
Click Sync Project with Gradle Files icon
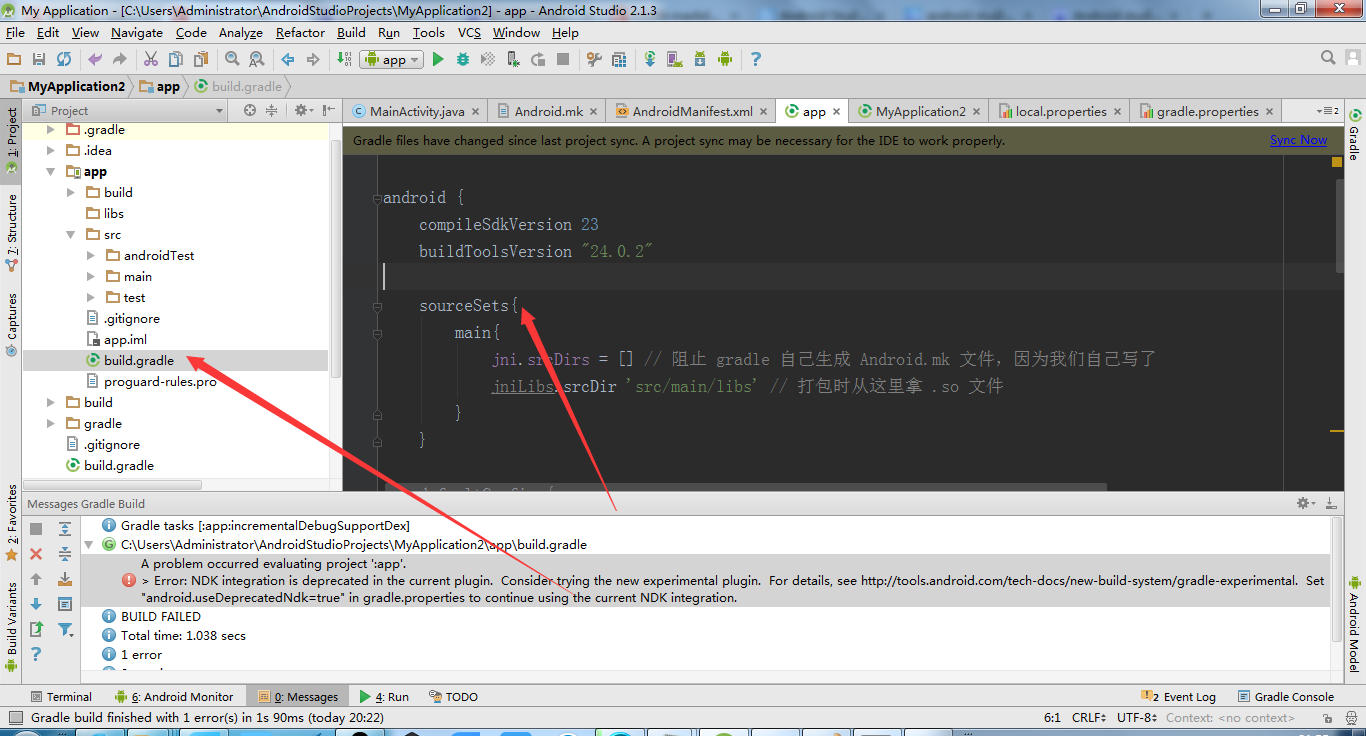pyautogui.click(x=650, y=60)
